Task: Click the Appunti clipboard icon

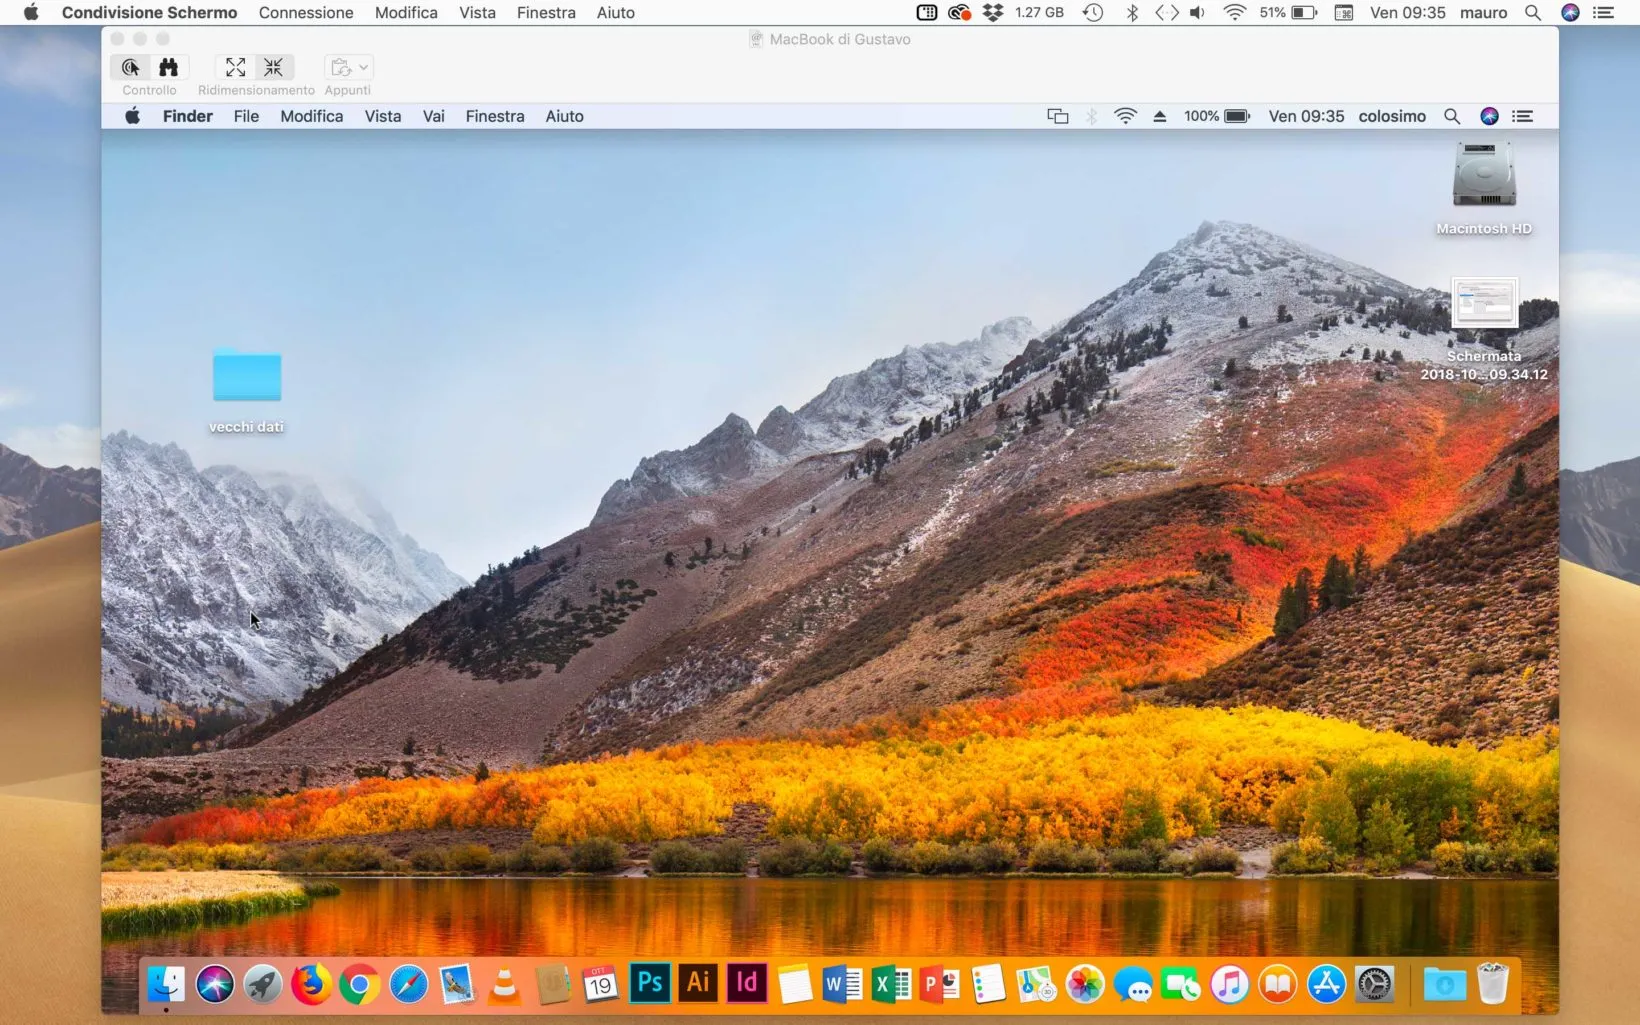Action: (342, 67)
